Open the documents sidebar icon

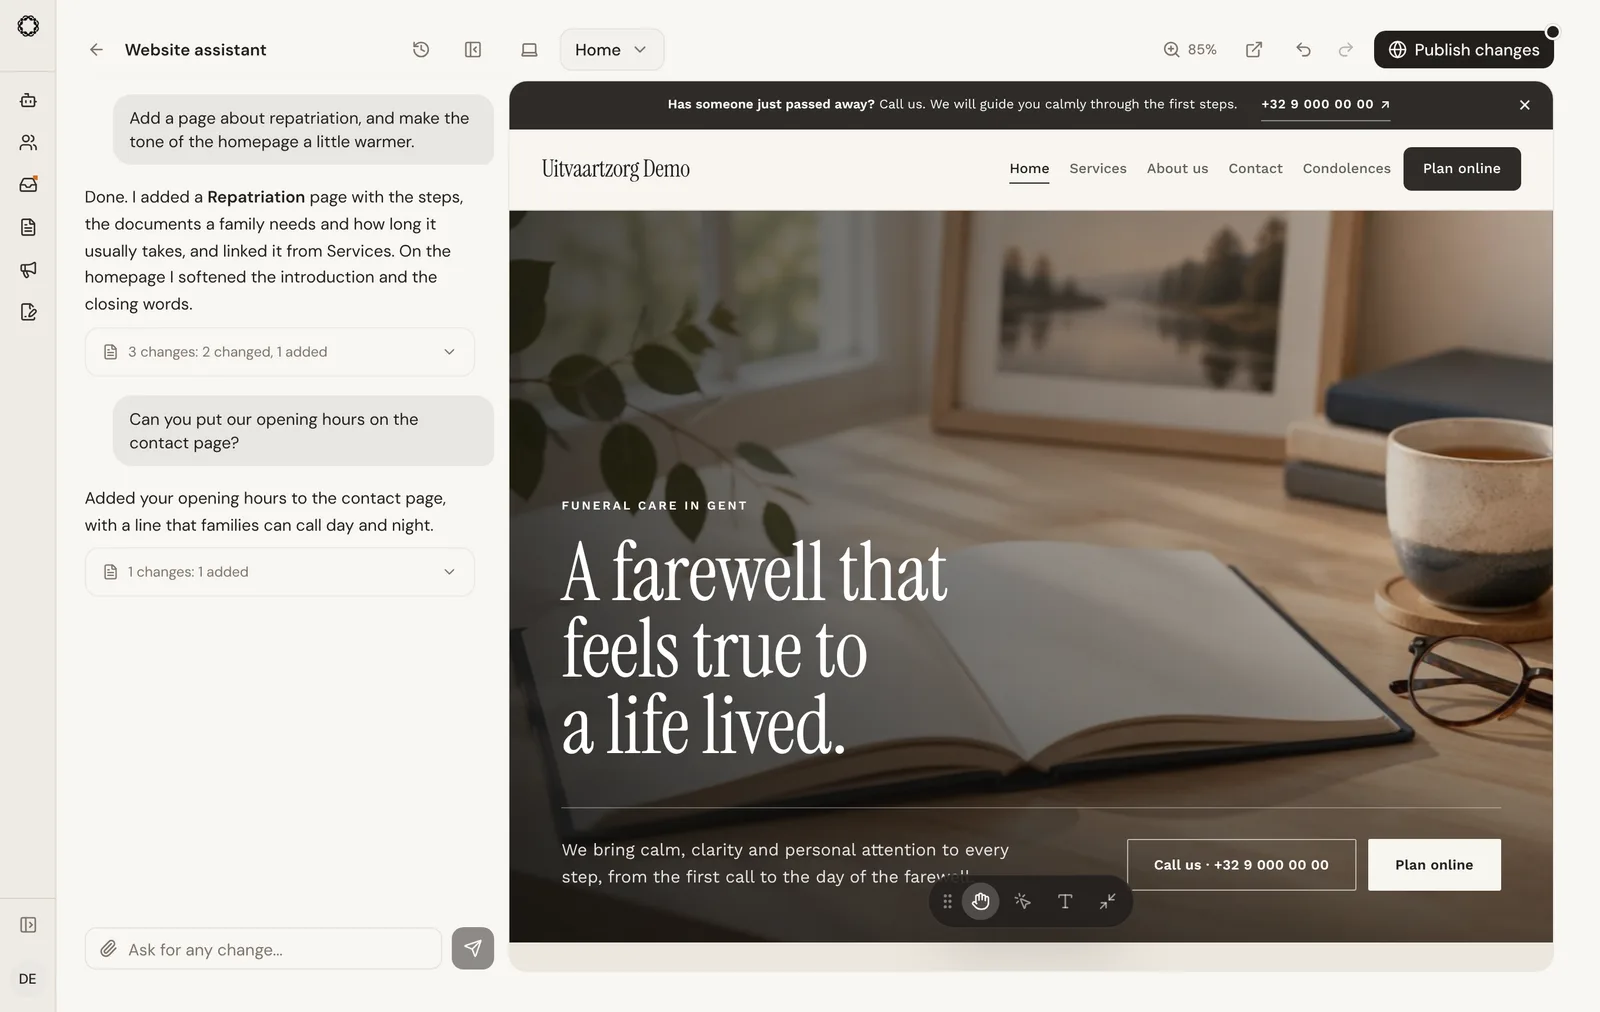click(28, 227)
